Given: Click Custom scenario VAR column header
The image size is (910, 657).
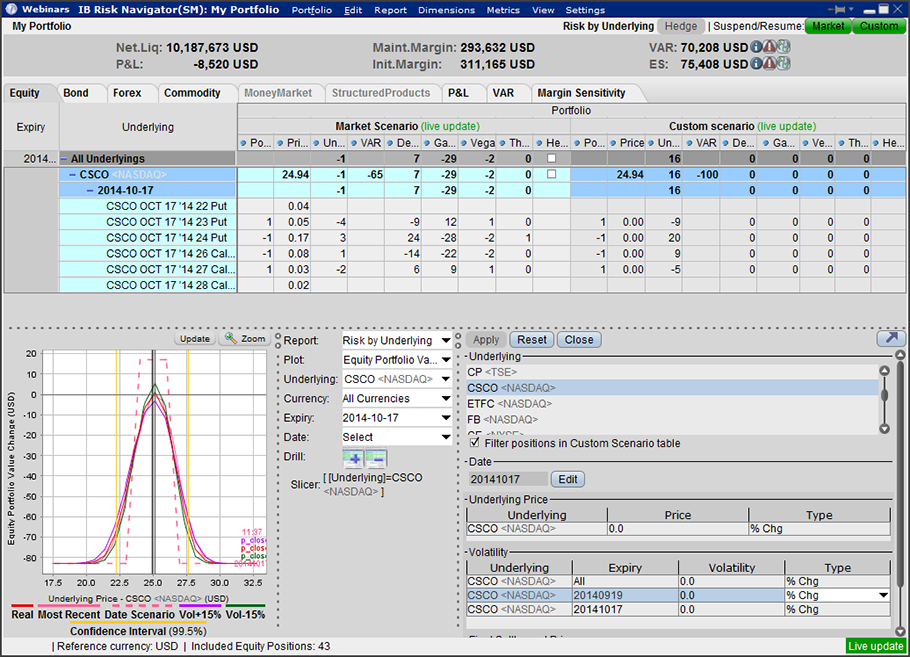Looking at the screenshot, I should pyautogui.click(x=701, y=143).
